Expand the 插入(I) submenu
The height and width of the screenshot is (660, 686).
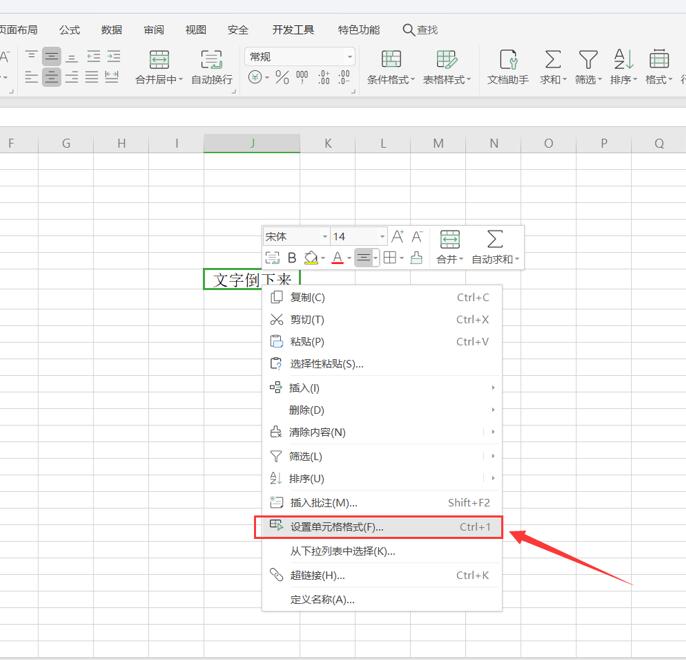coord(382,388)
